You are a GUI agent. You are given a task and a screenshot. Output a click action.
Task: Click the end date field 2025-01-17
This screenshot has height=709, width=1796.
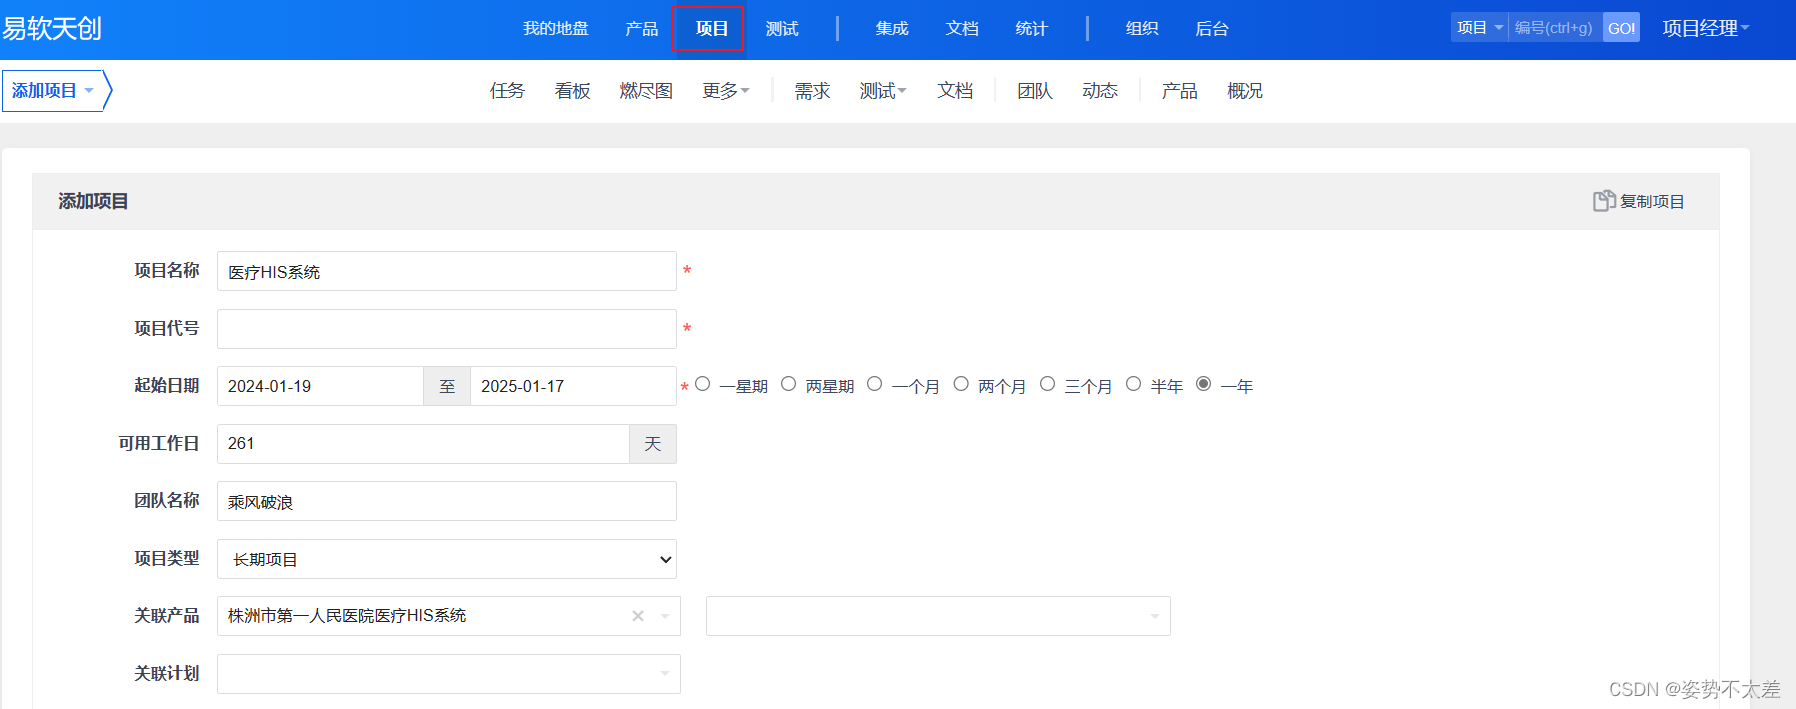pyautogui.click(x=573, y=386)
